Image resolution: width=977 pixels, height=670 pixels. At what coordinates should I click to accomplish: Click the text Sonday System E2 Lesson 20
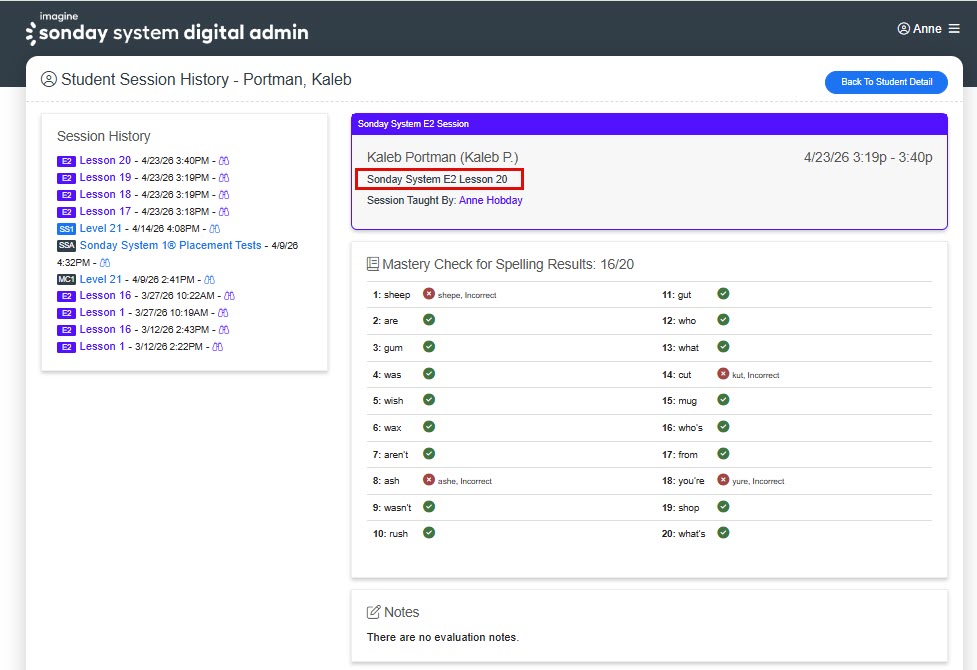[437, 179]
